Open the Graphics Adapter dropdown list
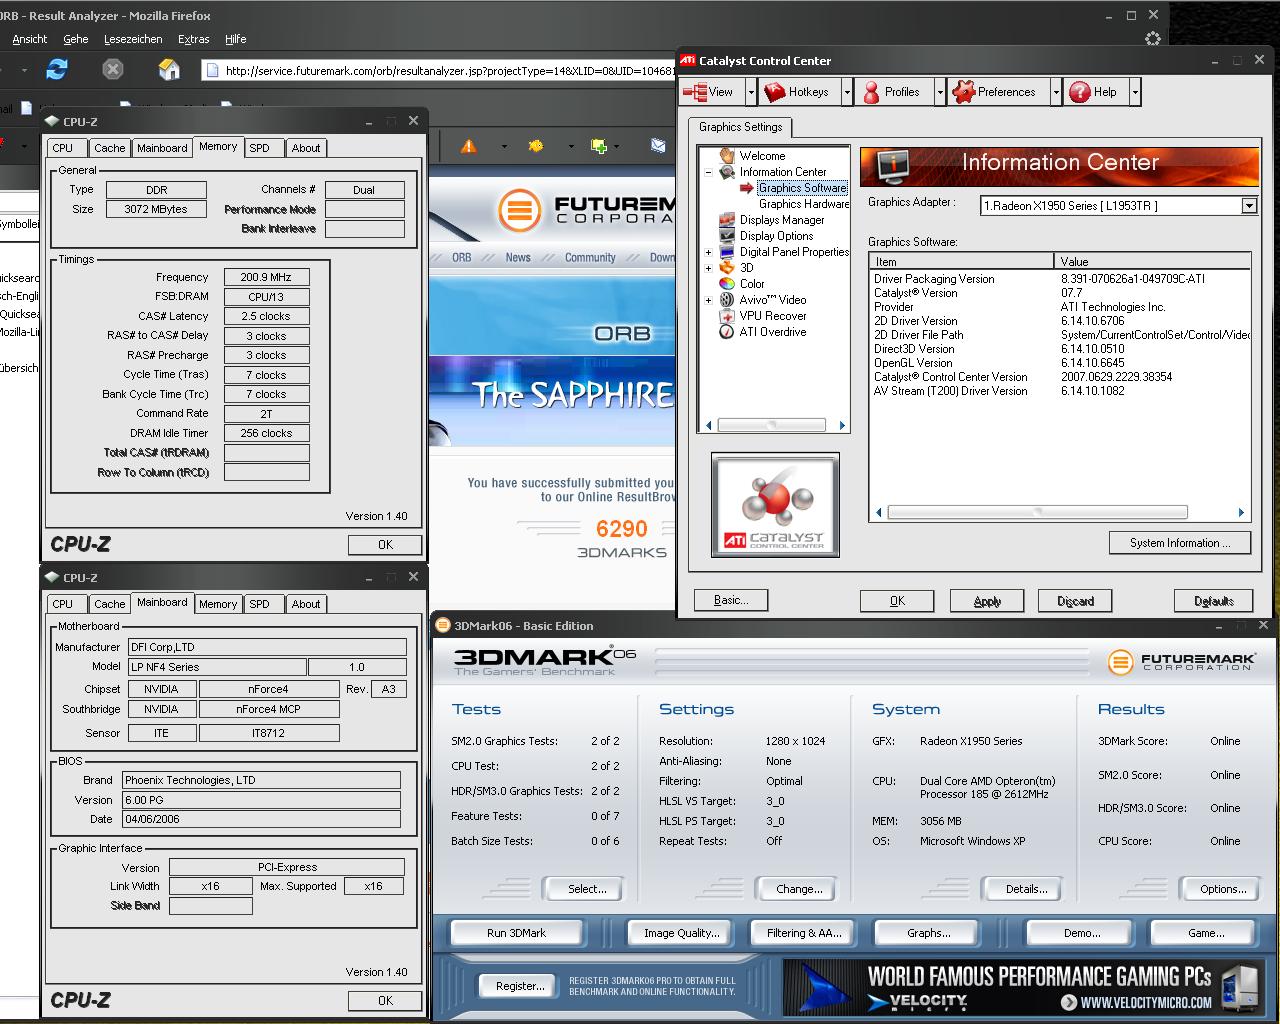 click(x=1249, y=206)
